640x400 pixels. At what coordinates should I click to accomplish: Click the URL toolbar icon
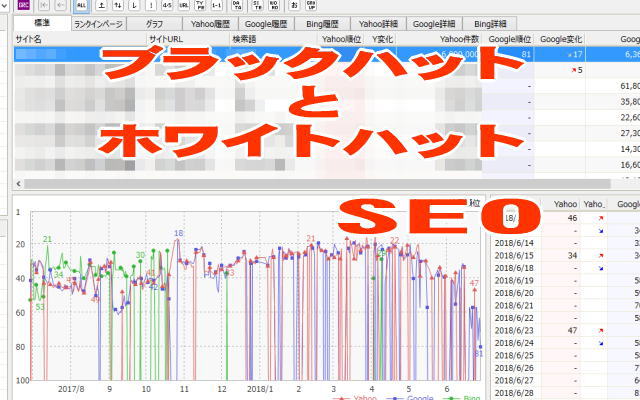(184, 5)
